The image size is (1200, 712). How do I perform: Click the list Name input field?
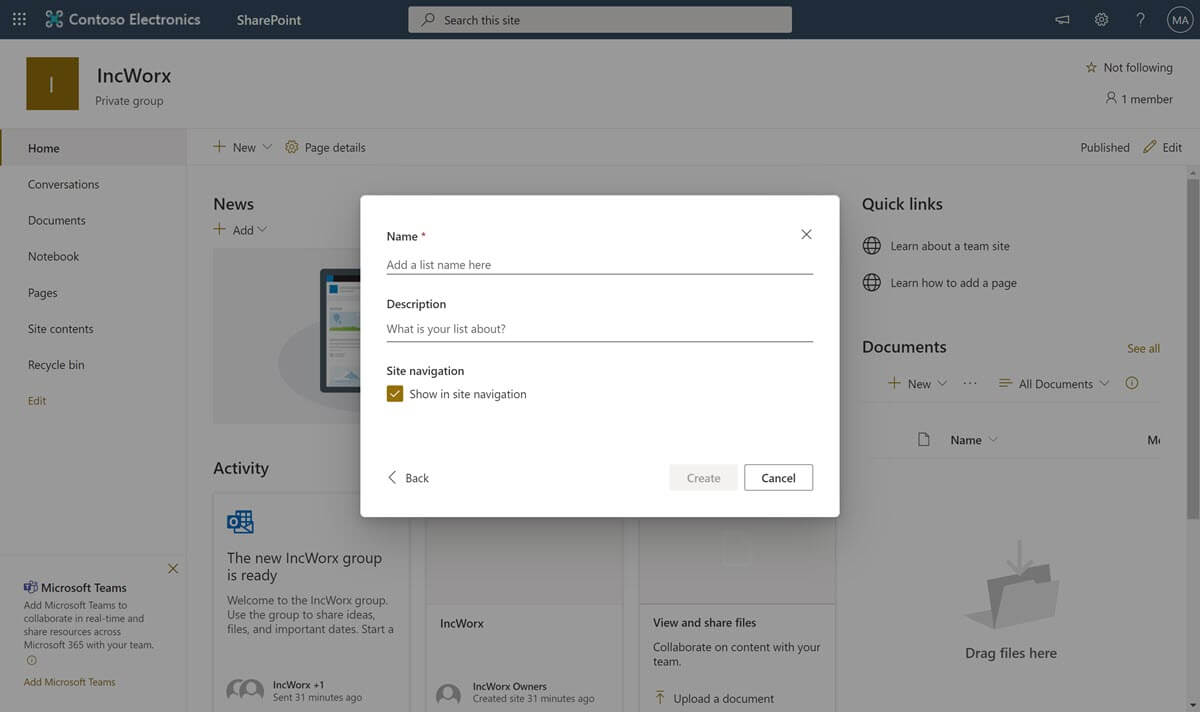[600, 264]
